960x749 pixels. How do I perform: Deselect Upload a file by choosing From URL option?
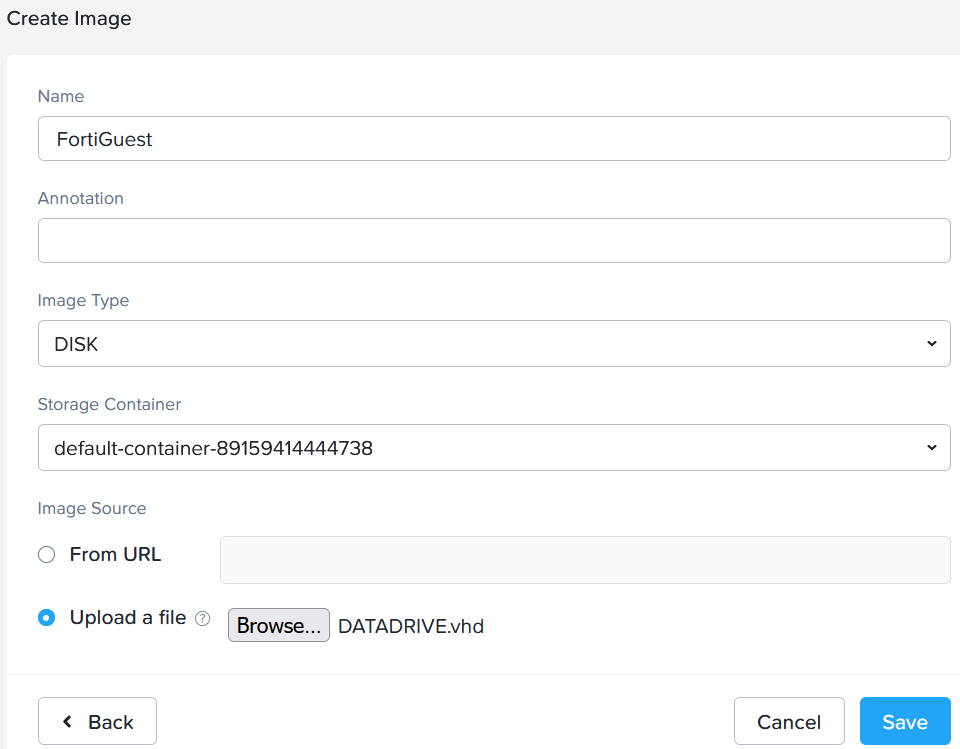46,554
